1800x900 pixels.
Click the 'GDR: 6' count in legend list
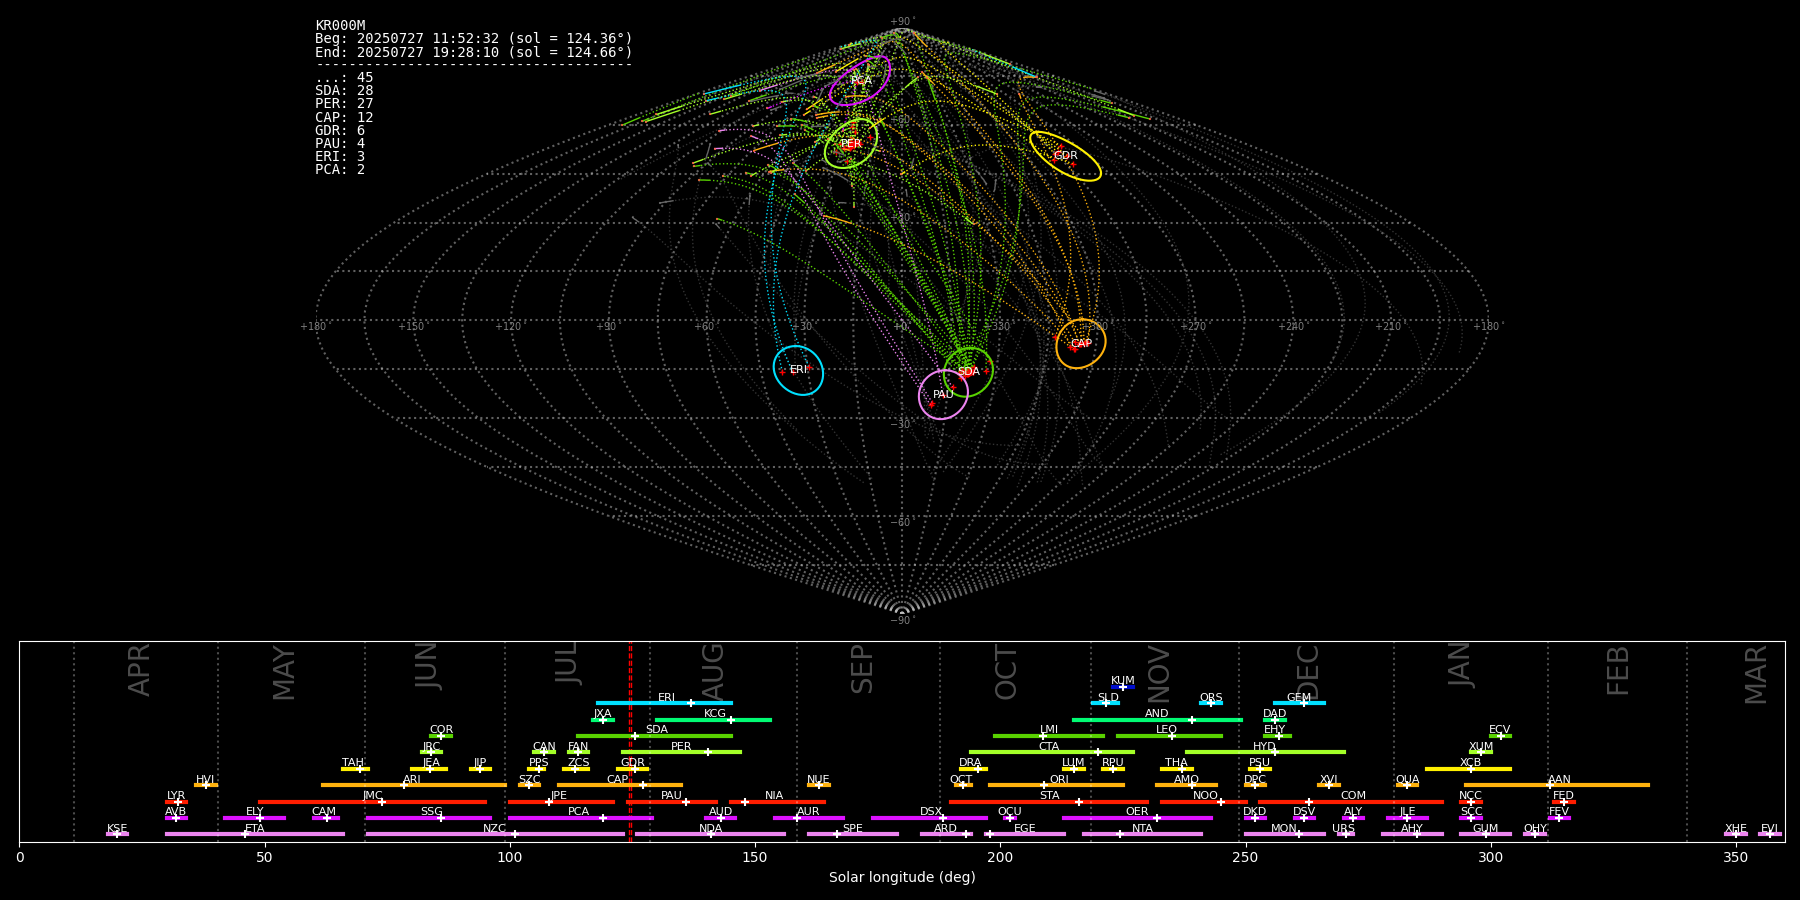(x=340, y=131)
